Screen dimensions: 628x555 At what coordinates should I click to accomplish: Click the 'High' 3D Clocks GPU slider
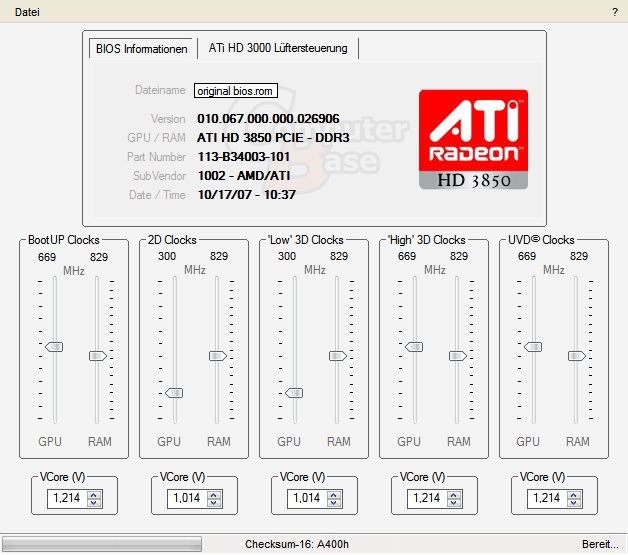tap(414, 347)
